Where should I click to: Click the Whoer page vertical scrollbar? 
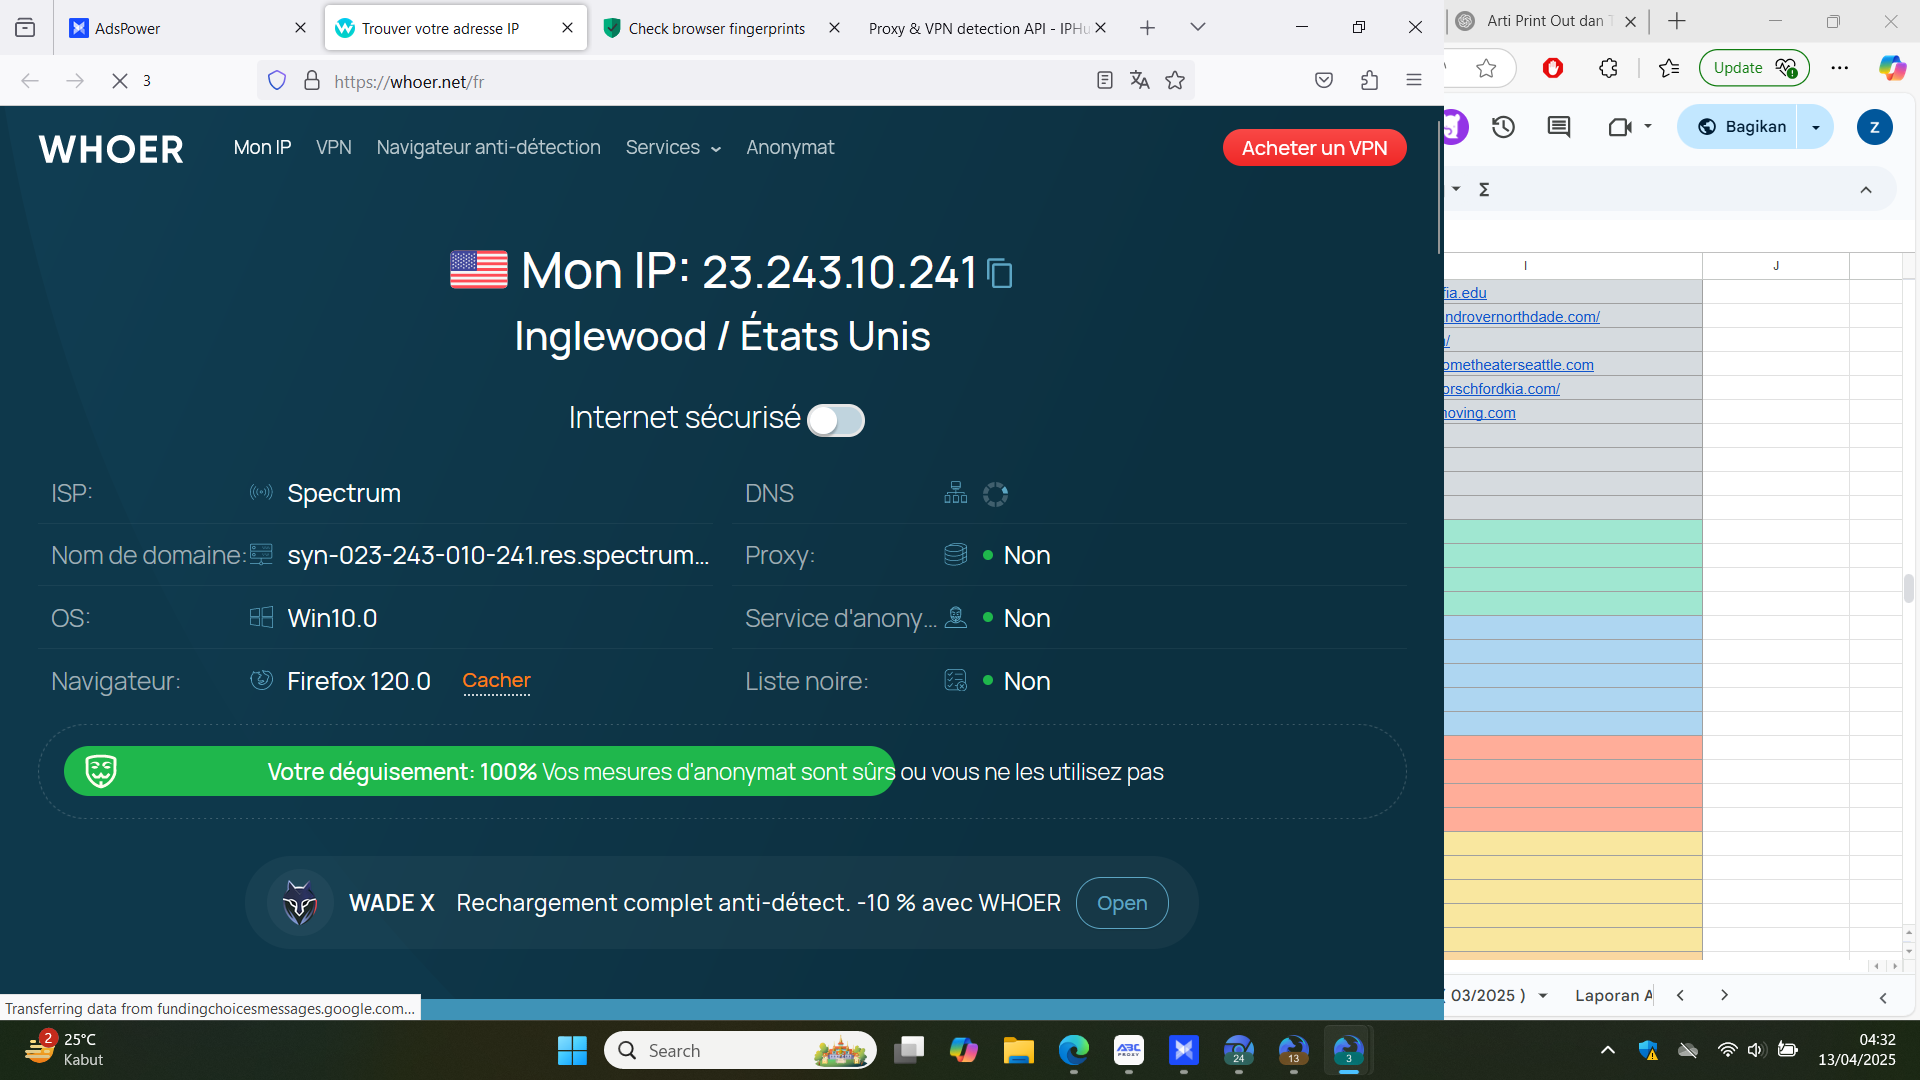coord(1439,186)
